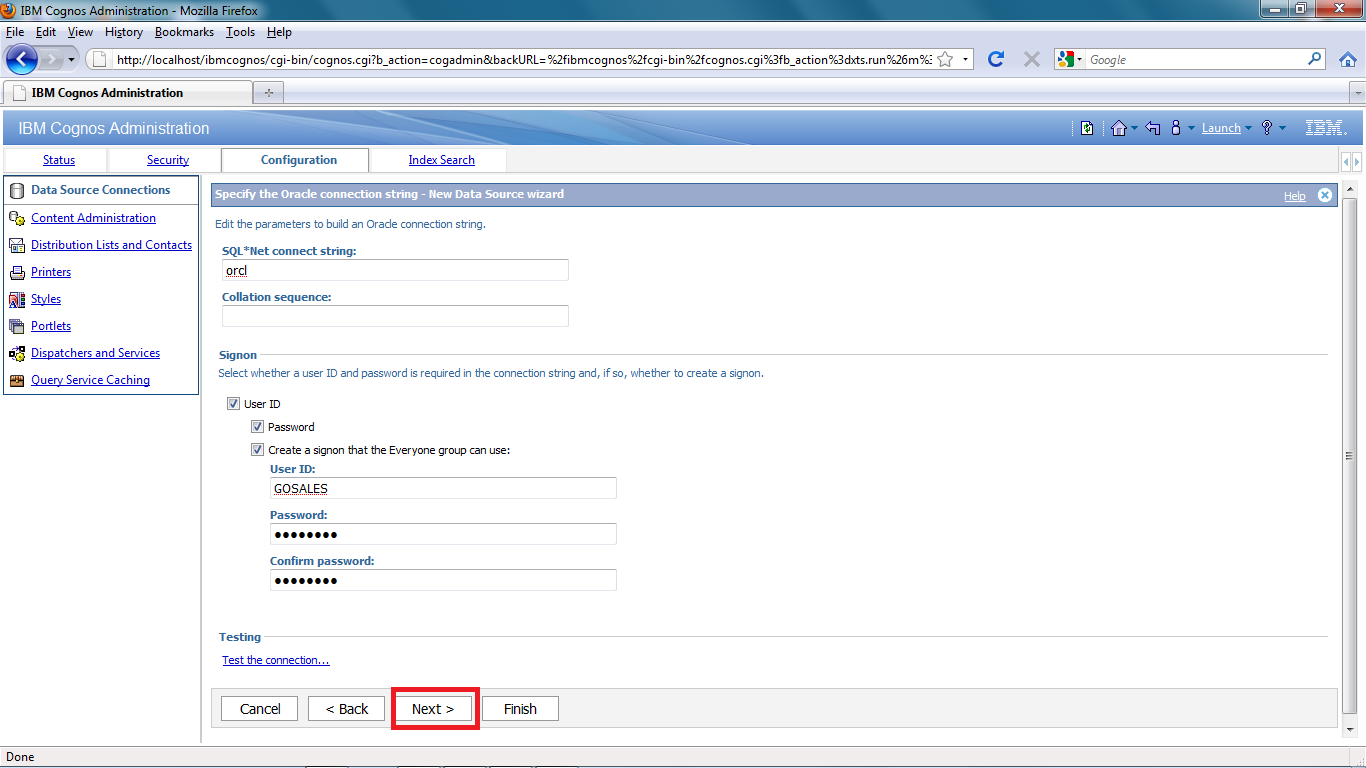Open a new tab with plus button
The image size is (1366, 768).
[x=269, y=92]
